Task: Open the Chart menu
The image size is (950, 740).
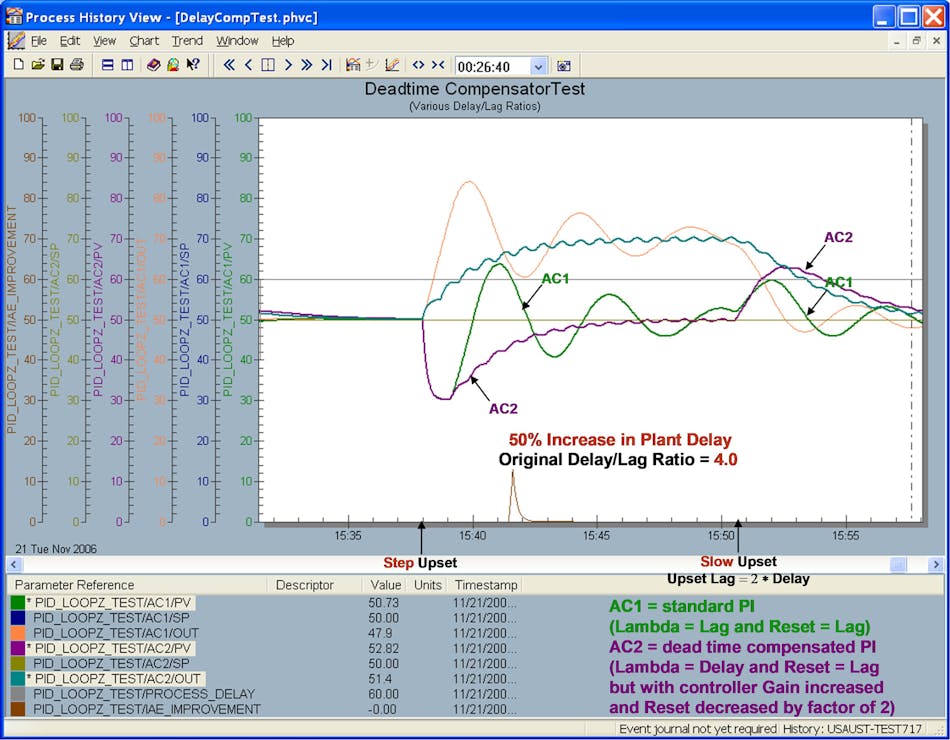Action: click(x=144, y=41)
